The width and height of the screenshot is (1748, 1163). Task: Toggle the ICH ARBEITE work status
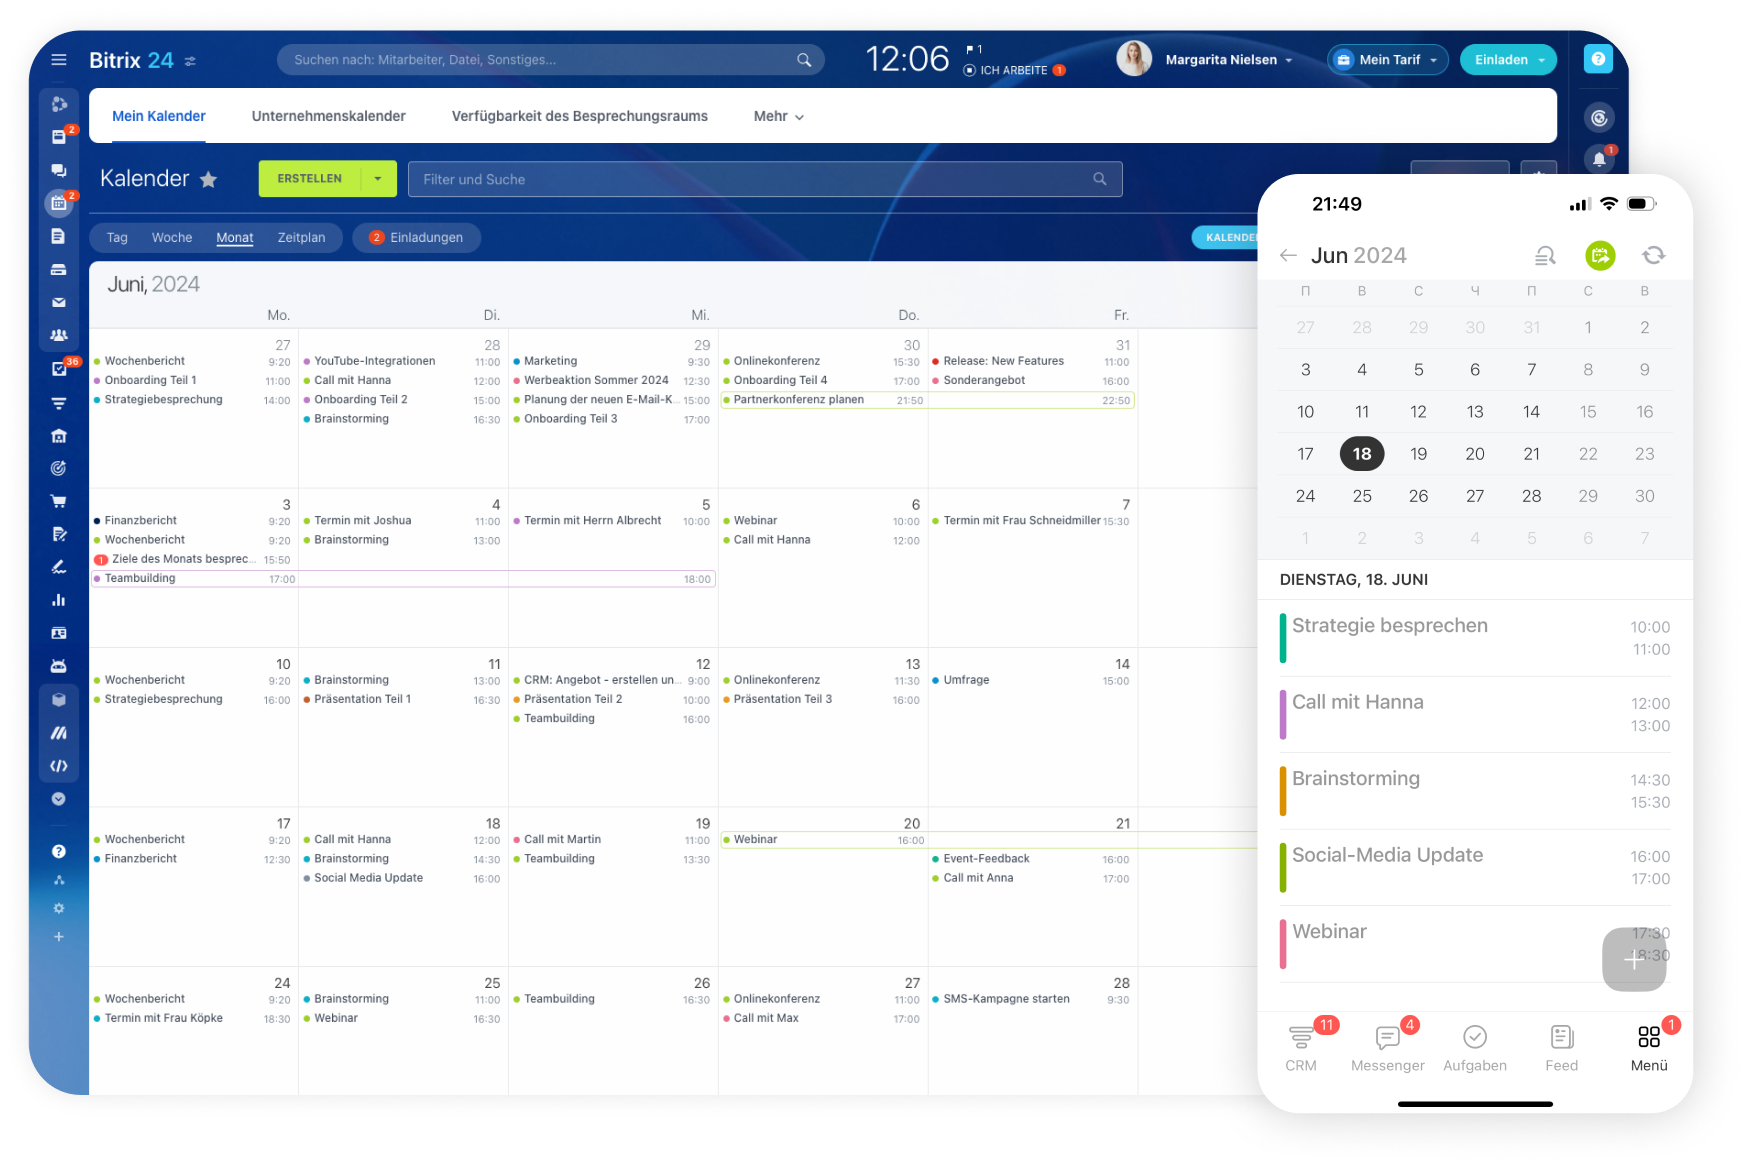(x=1012, y=70)
